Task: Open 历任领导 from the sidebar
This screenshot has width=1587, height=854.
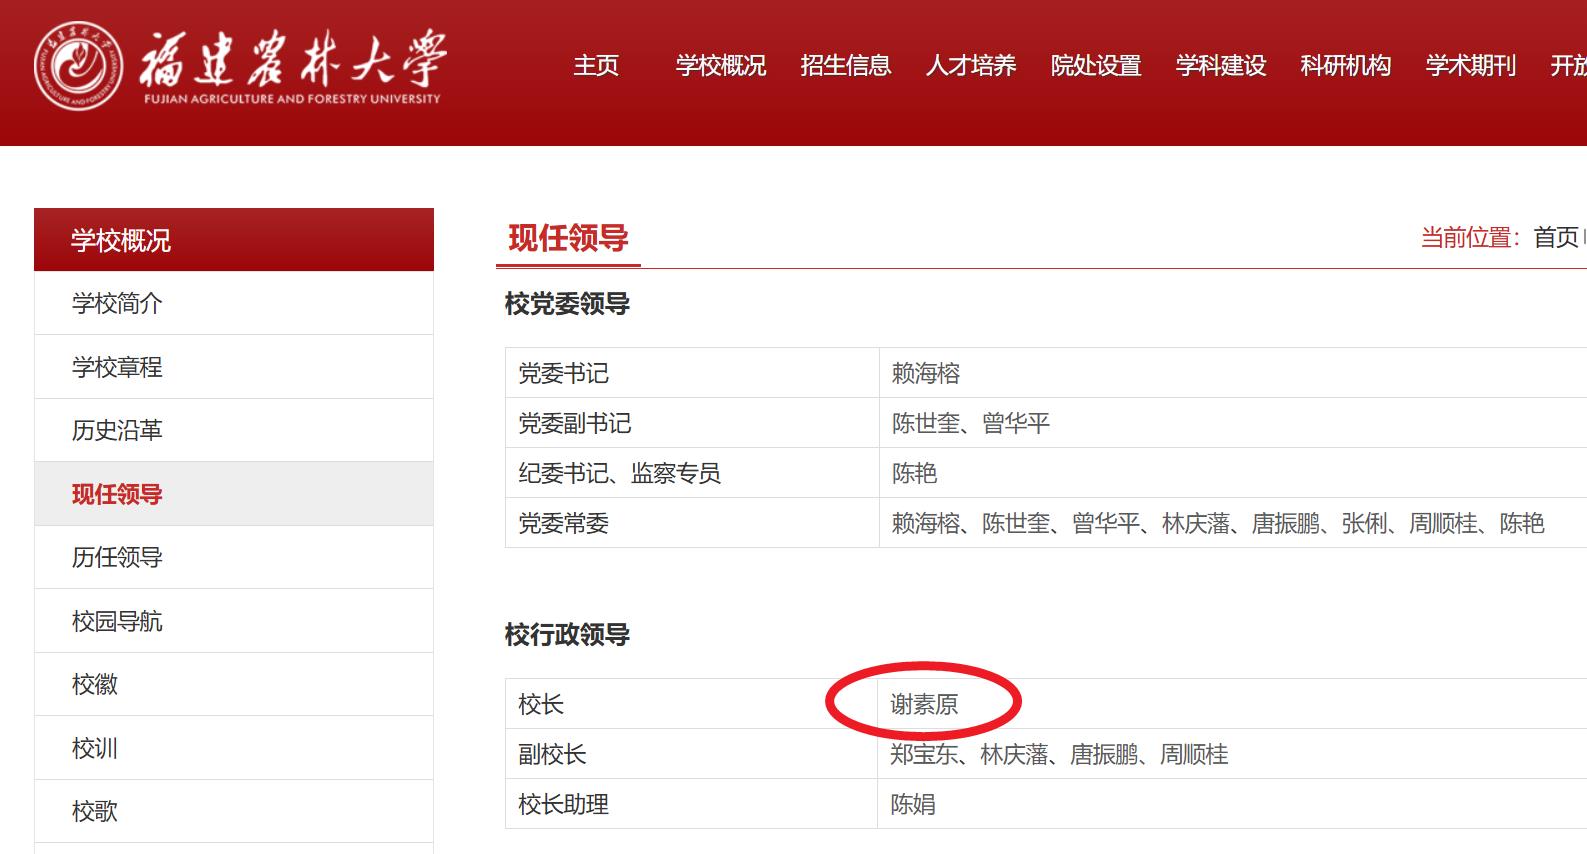Action: [117, 558]
